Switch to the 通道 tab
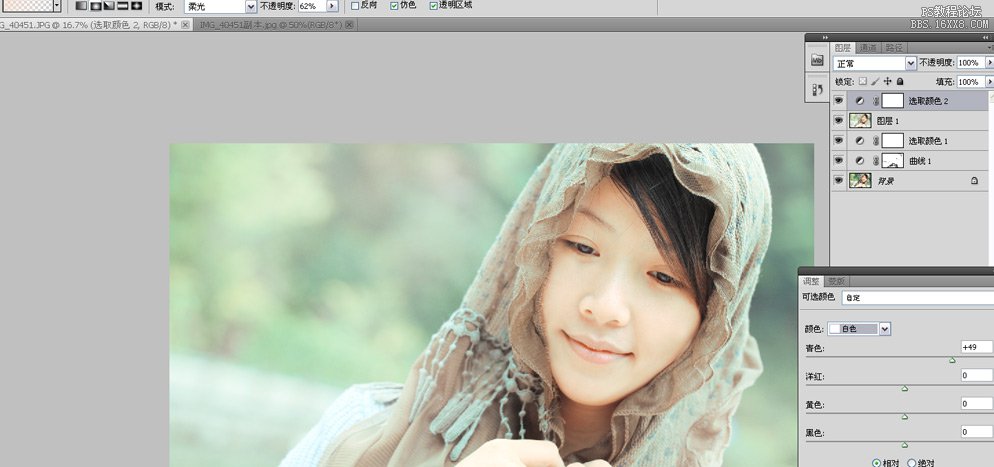994x467 pixels. [x=868, y=48]
